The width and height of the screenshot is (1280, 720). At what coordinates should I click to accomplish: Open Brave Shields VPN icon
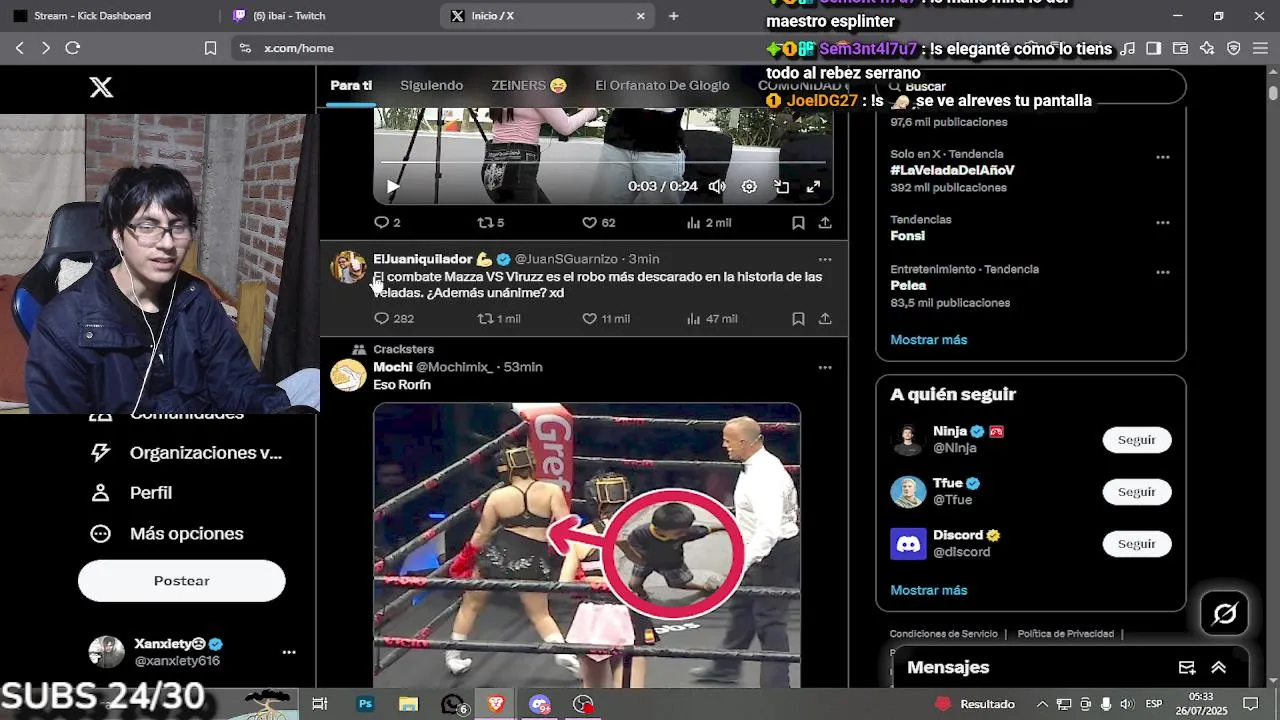1234,48
